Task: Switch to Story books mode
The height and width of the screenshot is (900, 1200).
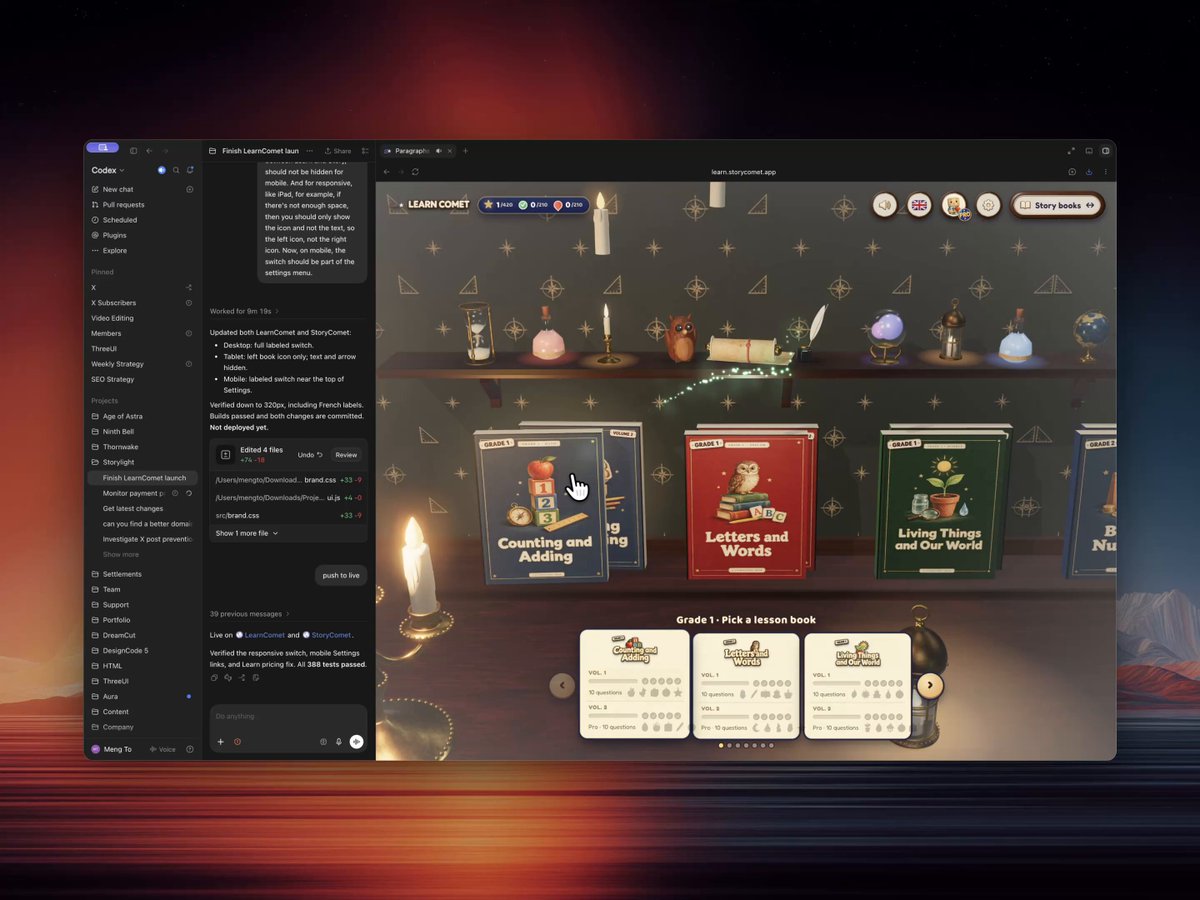Action: pos(1057,205)
